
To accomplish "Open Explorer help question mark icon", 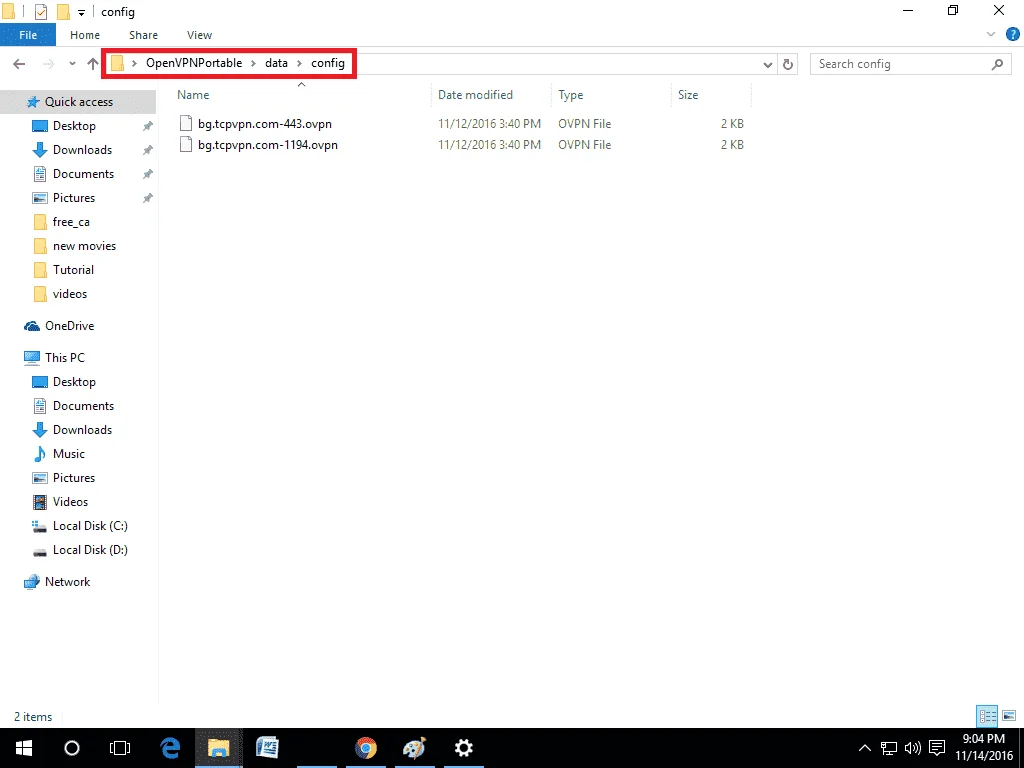I will click(1013, 34).
